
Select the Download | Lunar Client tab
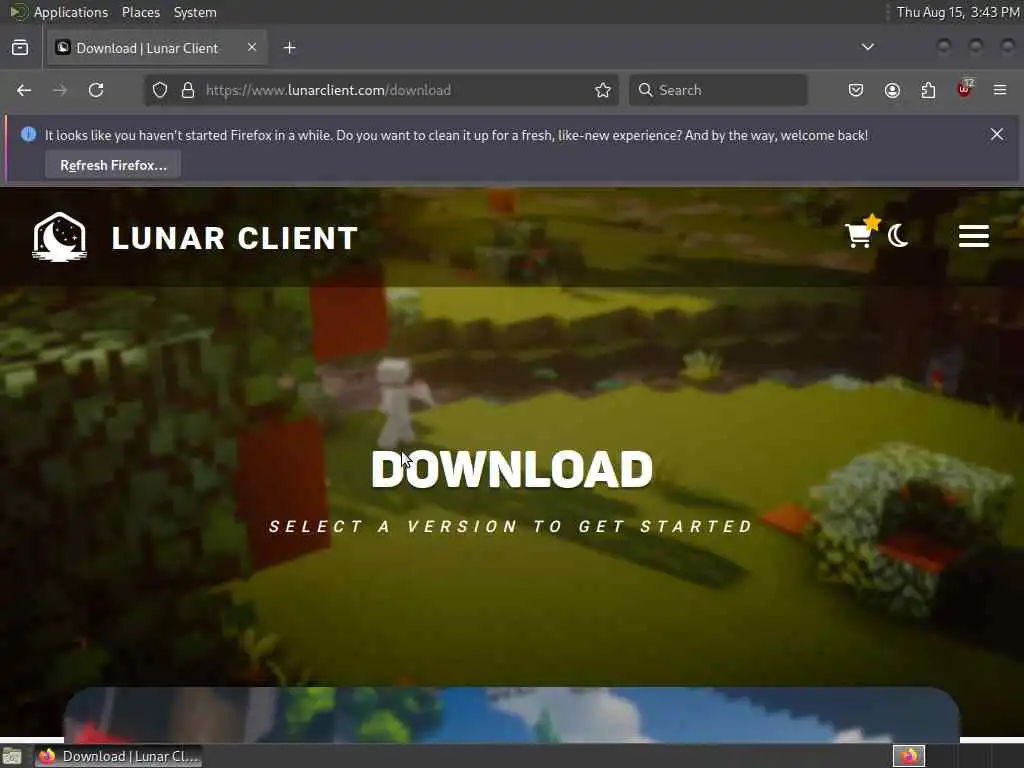[157, 48]
